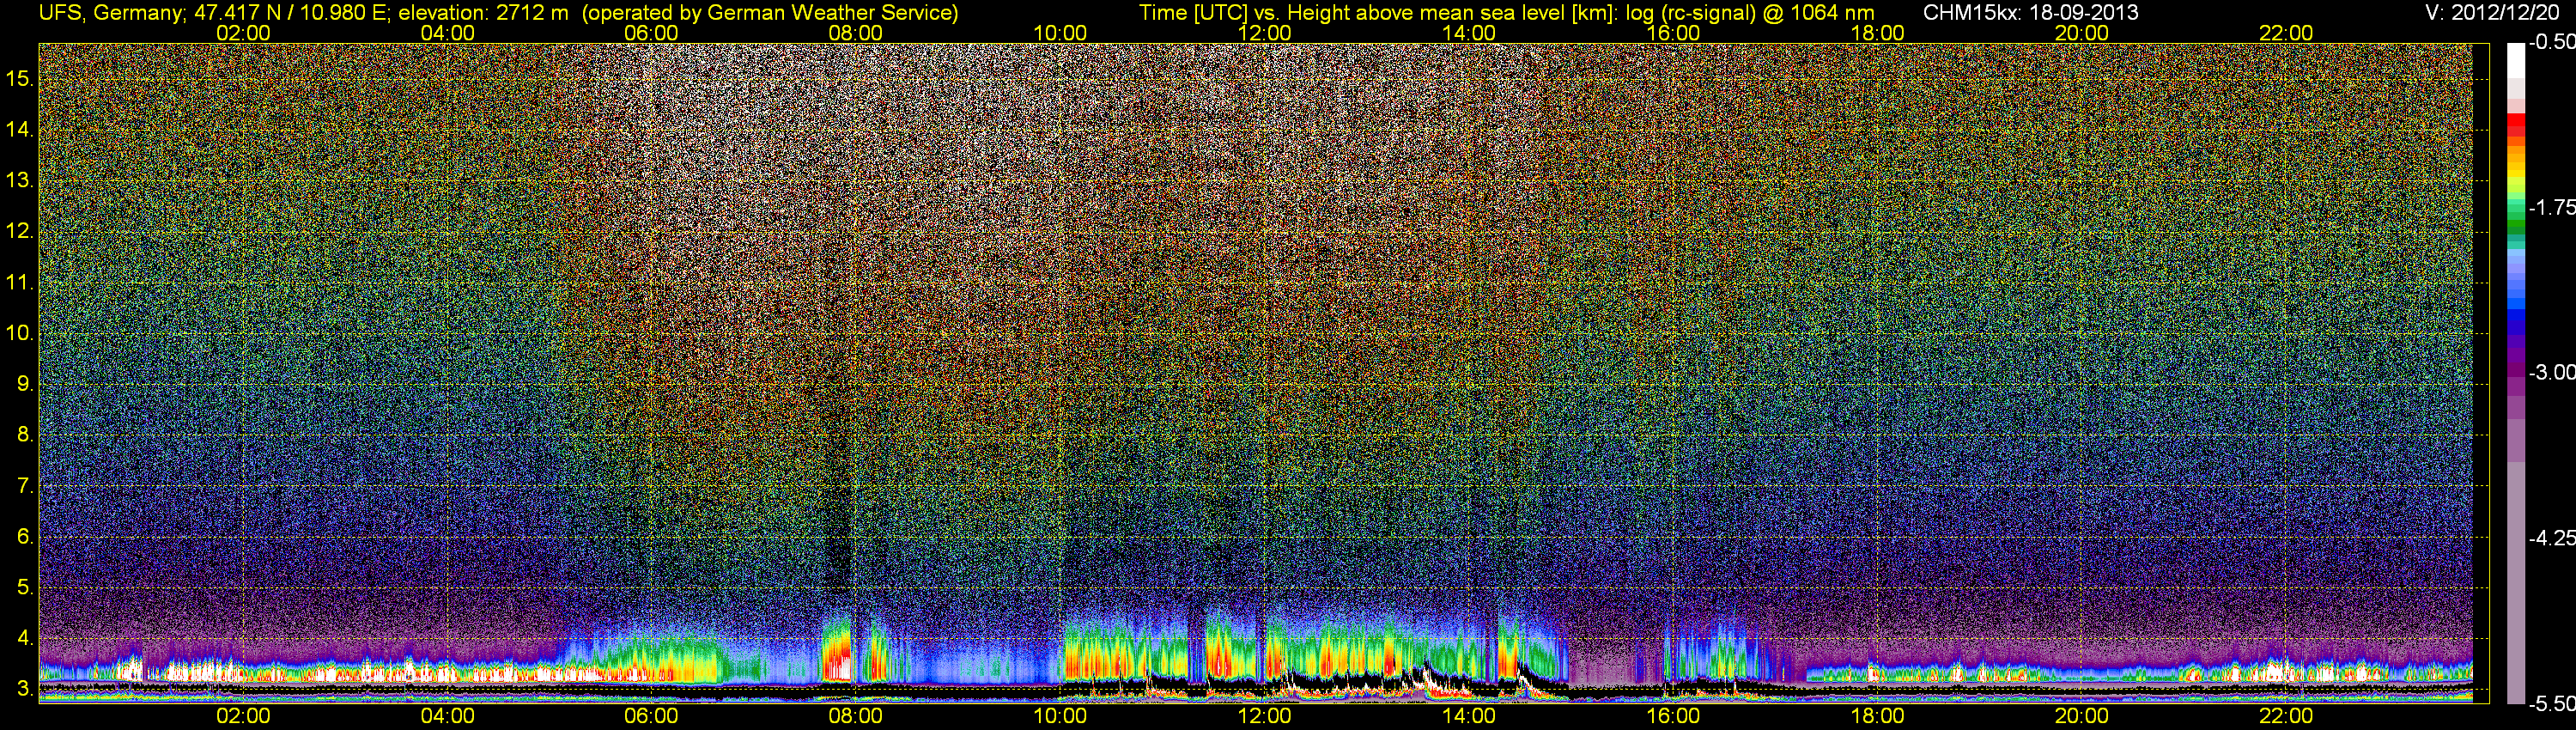Select the 5 km height axis label
Viewport: 2576px width, 730px height.
tap(24, 587)
